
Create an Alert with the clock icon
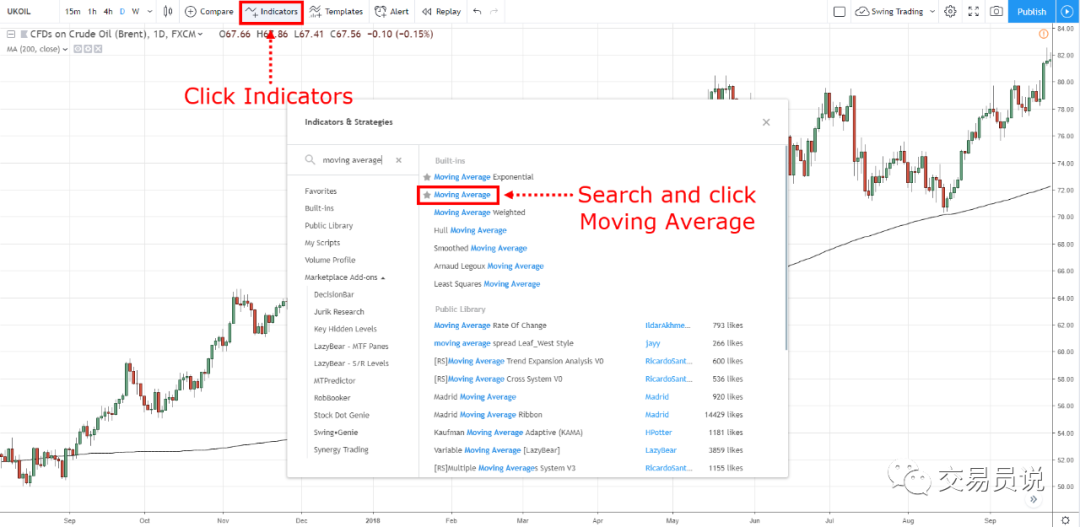[391, 11]
